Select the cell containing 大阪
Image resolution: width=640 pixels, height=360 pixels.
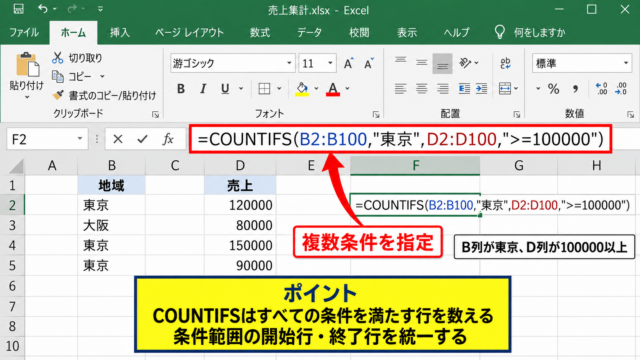click(x=111, y=225)
